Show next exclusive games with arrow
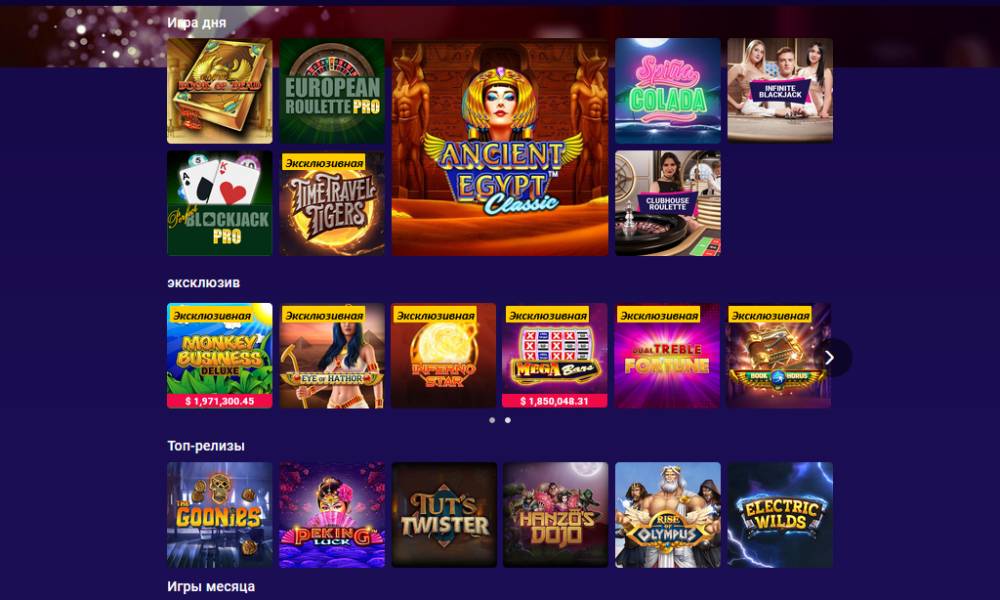The width and height of the screenshot is (1000, 600). click(830, 358)
